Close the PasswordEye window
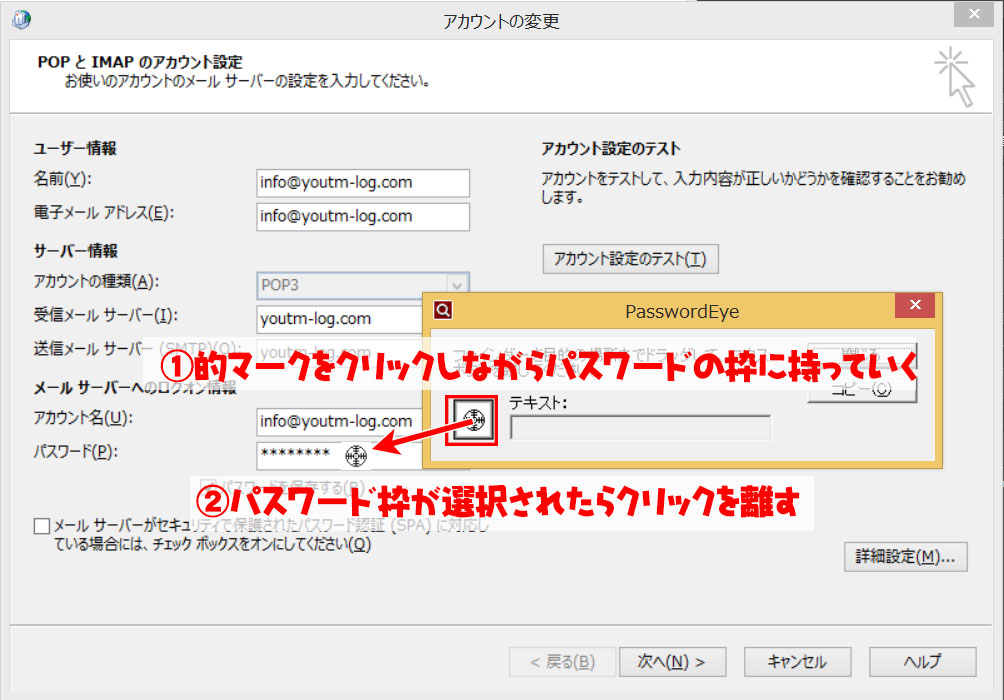This screenshot has width=1004, height=700. 915,305
